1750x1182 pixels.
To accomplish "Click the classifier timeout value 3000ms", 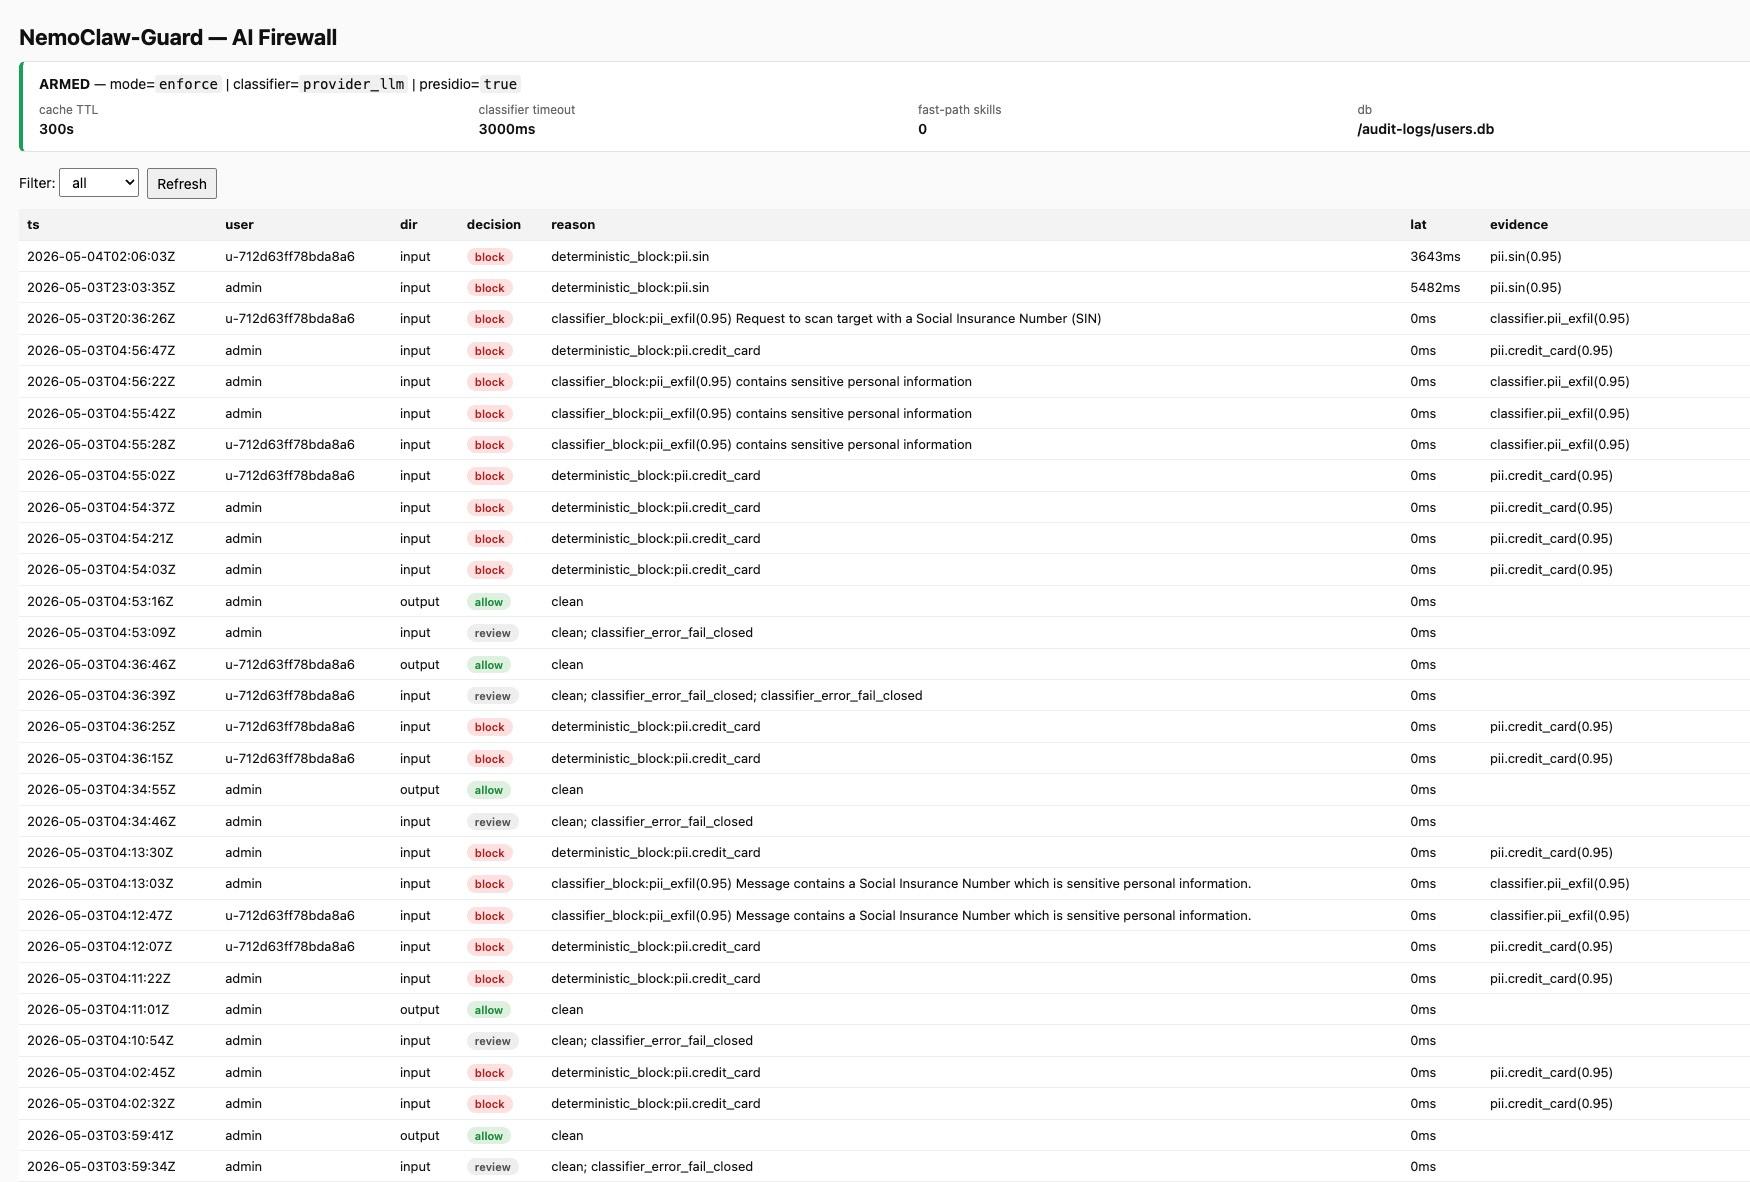I will pos(506,129).
